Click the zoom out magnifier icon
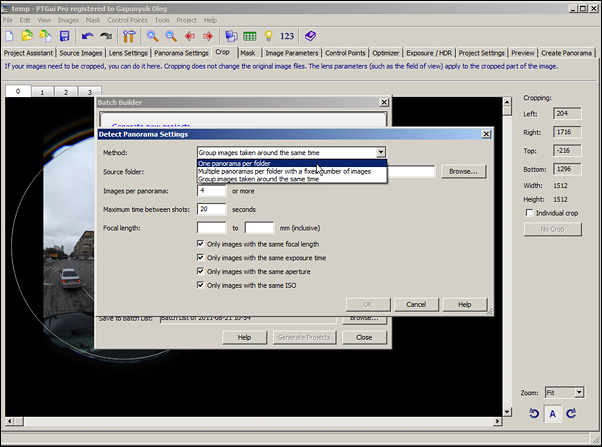Image resolution: width=602 pixels, height=447 pixels. (x=171, y=36)
